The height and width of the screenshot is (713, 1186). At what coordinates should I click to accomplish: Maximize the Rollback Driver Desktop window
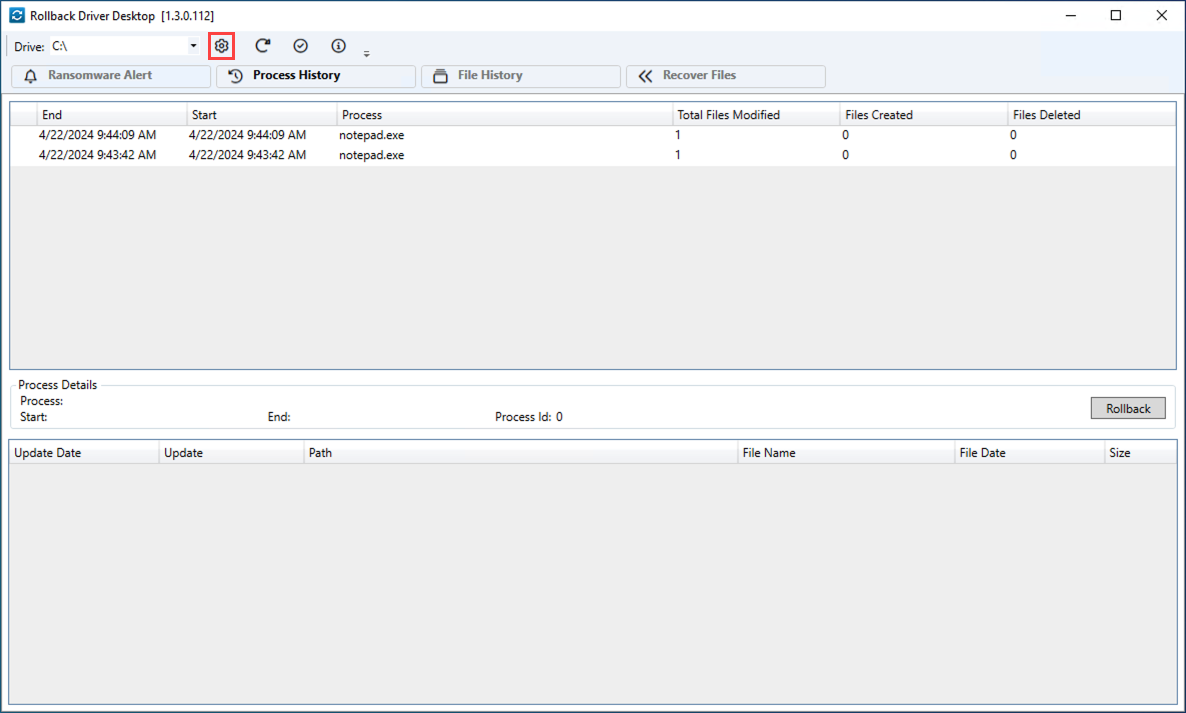point(1116,15)
